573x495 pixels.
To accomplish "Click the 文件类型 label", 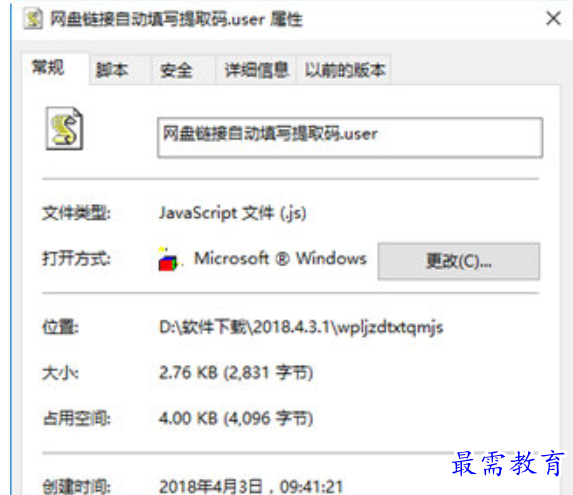I will point(76,213).
